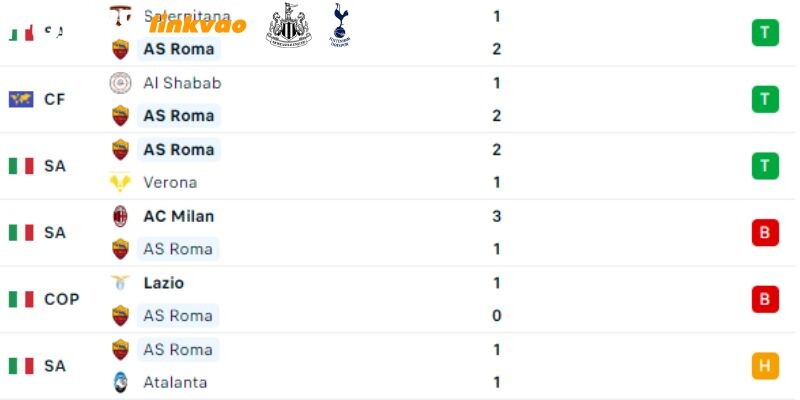The image size is (800, 400).
Task: Click the Atalanta club crest
Action: click(x=120, y=382)
